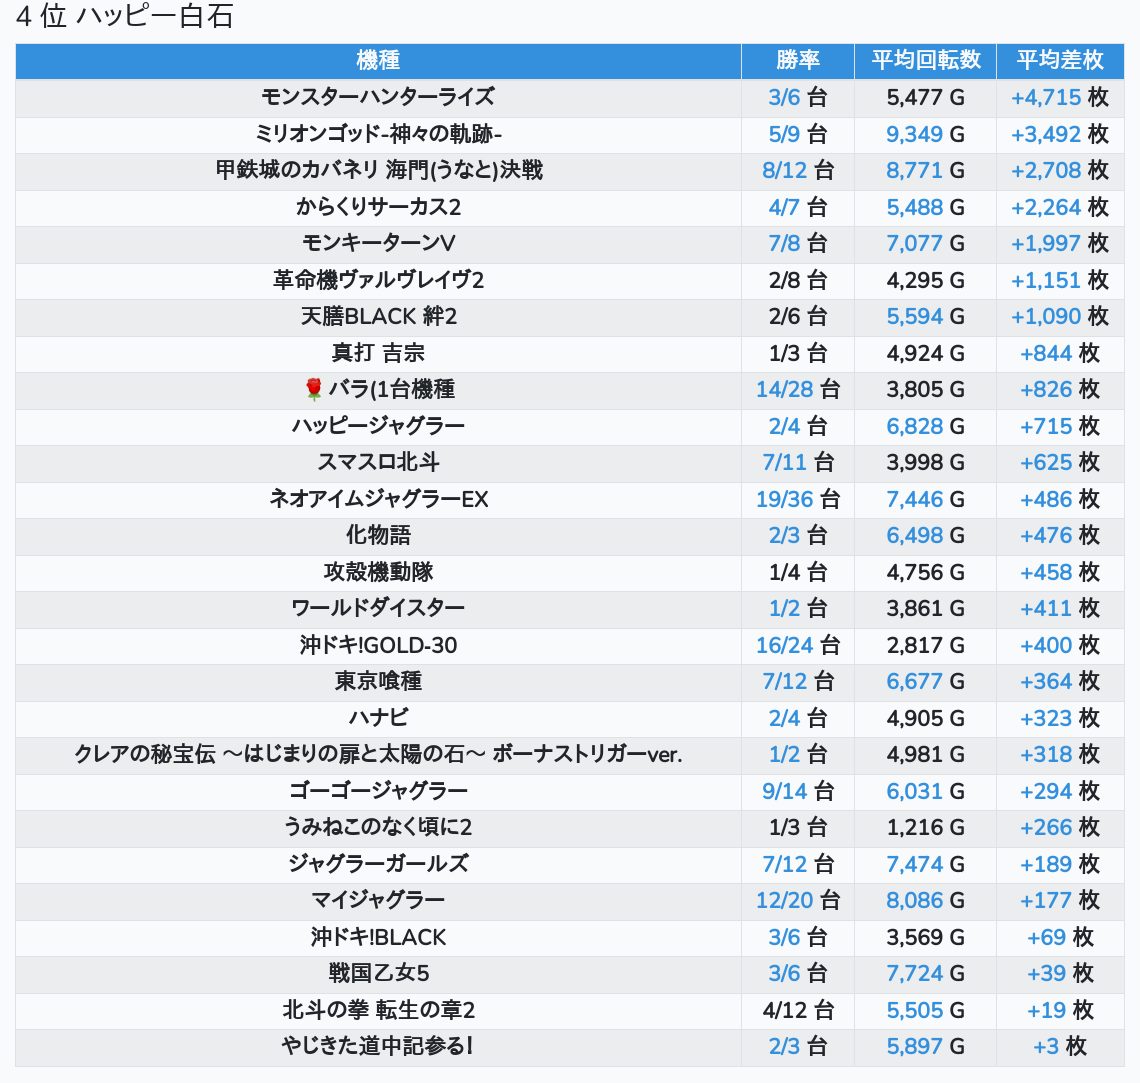Click the ゴーゴージャグラー machine name

[378, 792]
